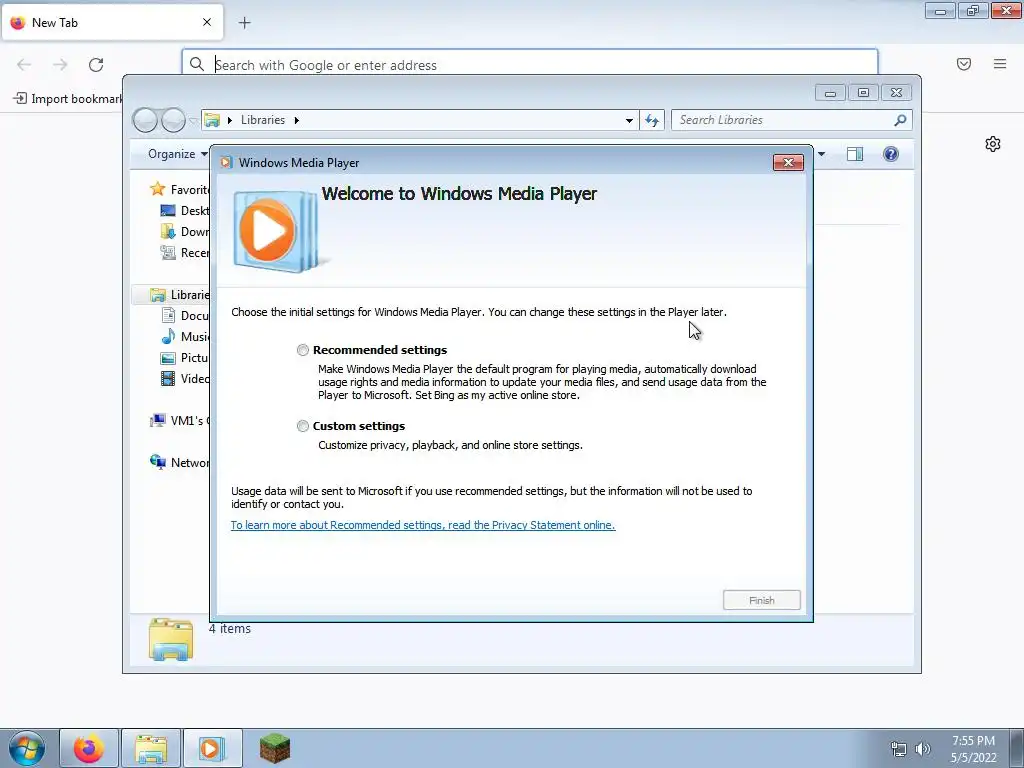The width and height of the screenshot is (1024, 768).
Task: Select the Custom settings radio button
Action: 302,426
